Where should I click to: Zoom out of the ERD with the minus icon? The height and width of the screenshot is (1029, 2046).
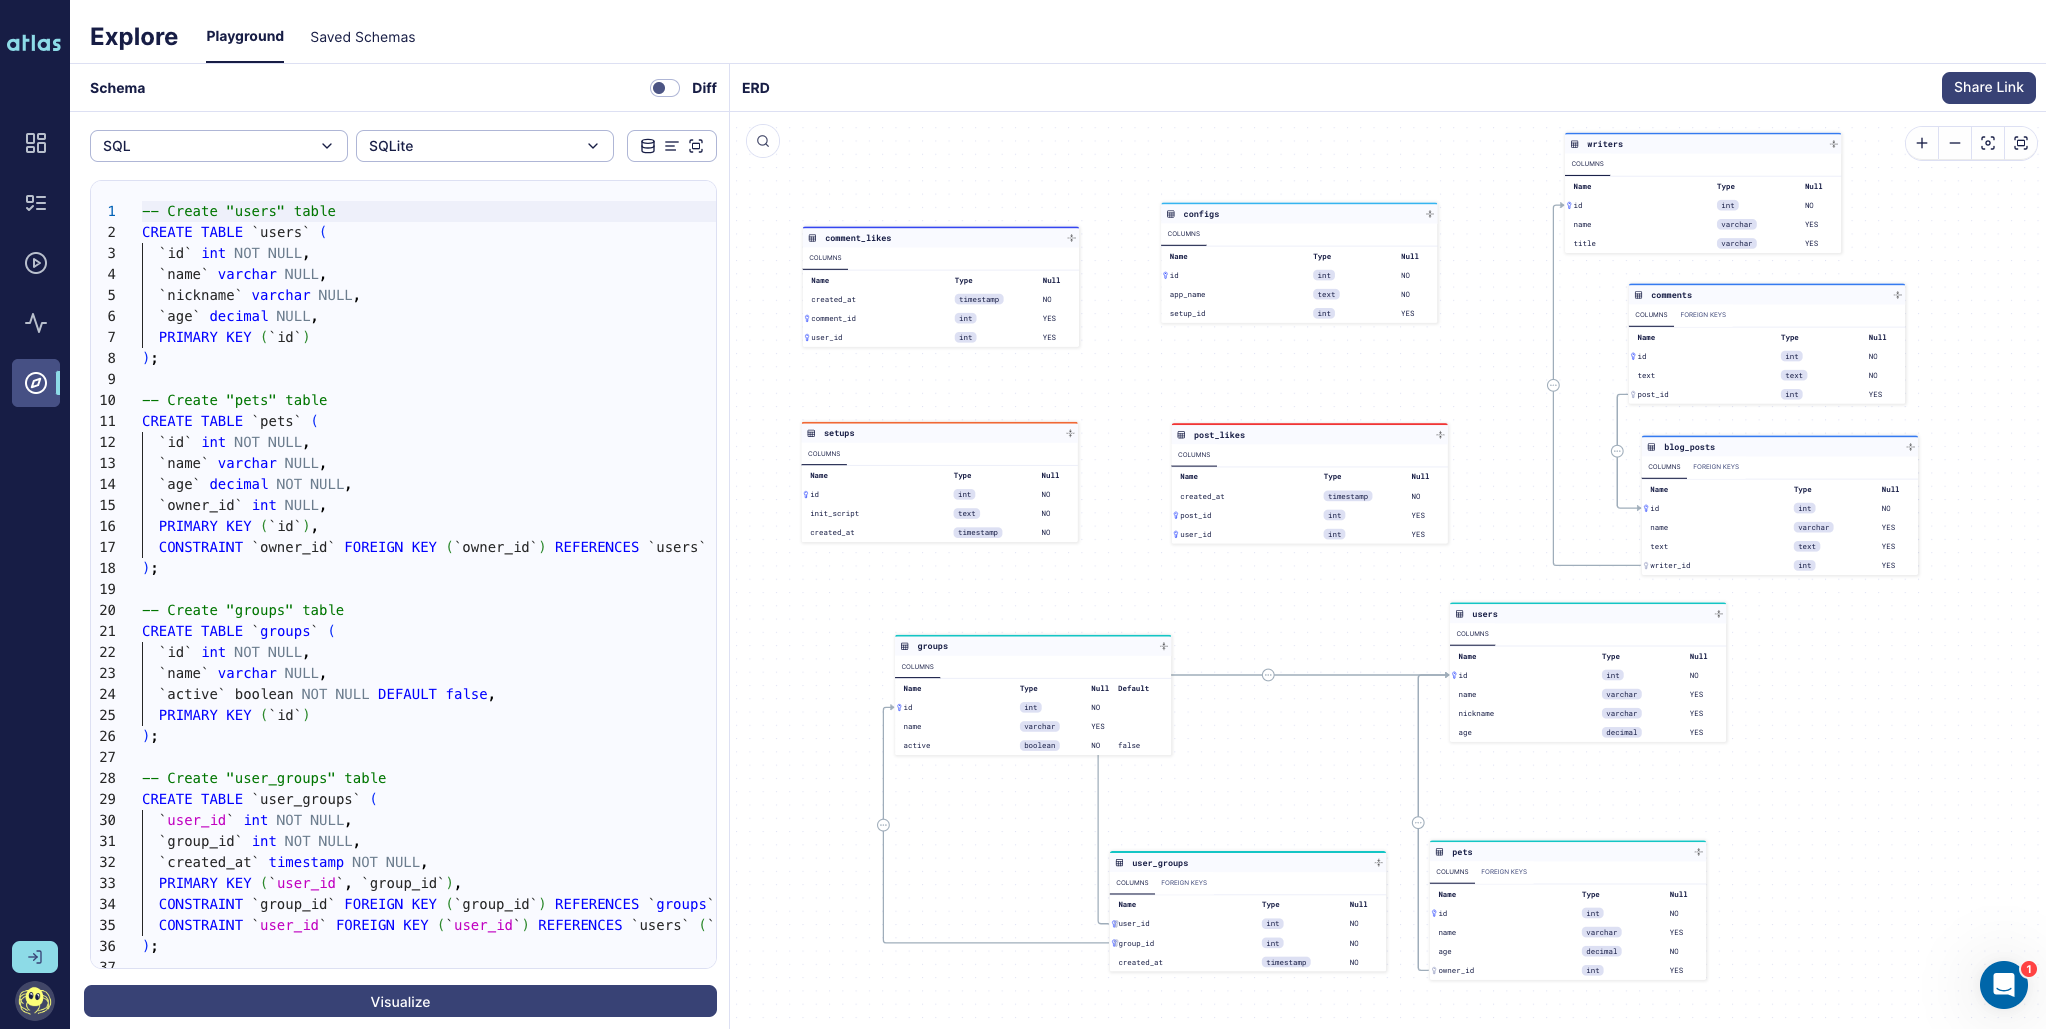click(1955, 143)
